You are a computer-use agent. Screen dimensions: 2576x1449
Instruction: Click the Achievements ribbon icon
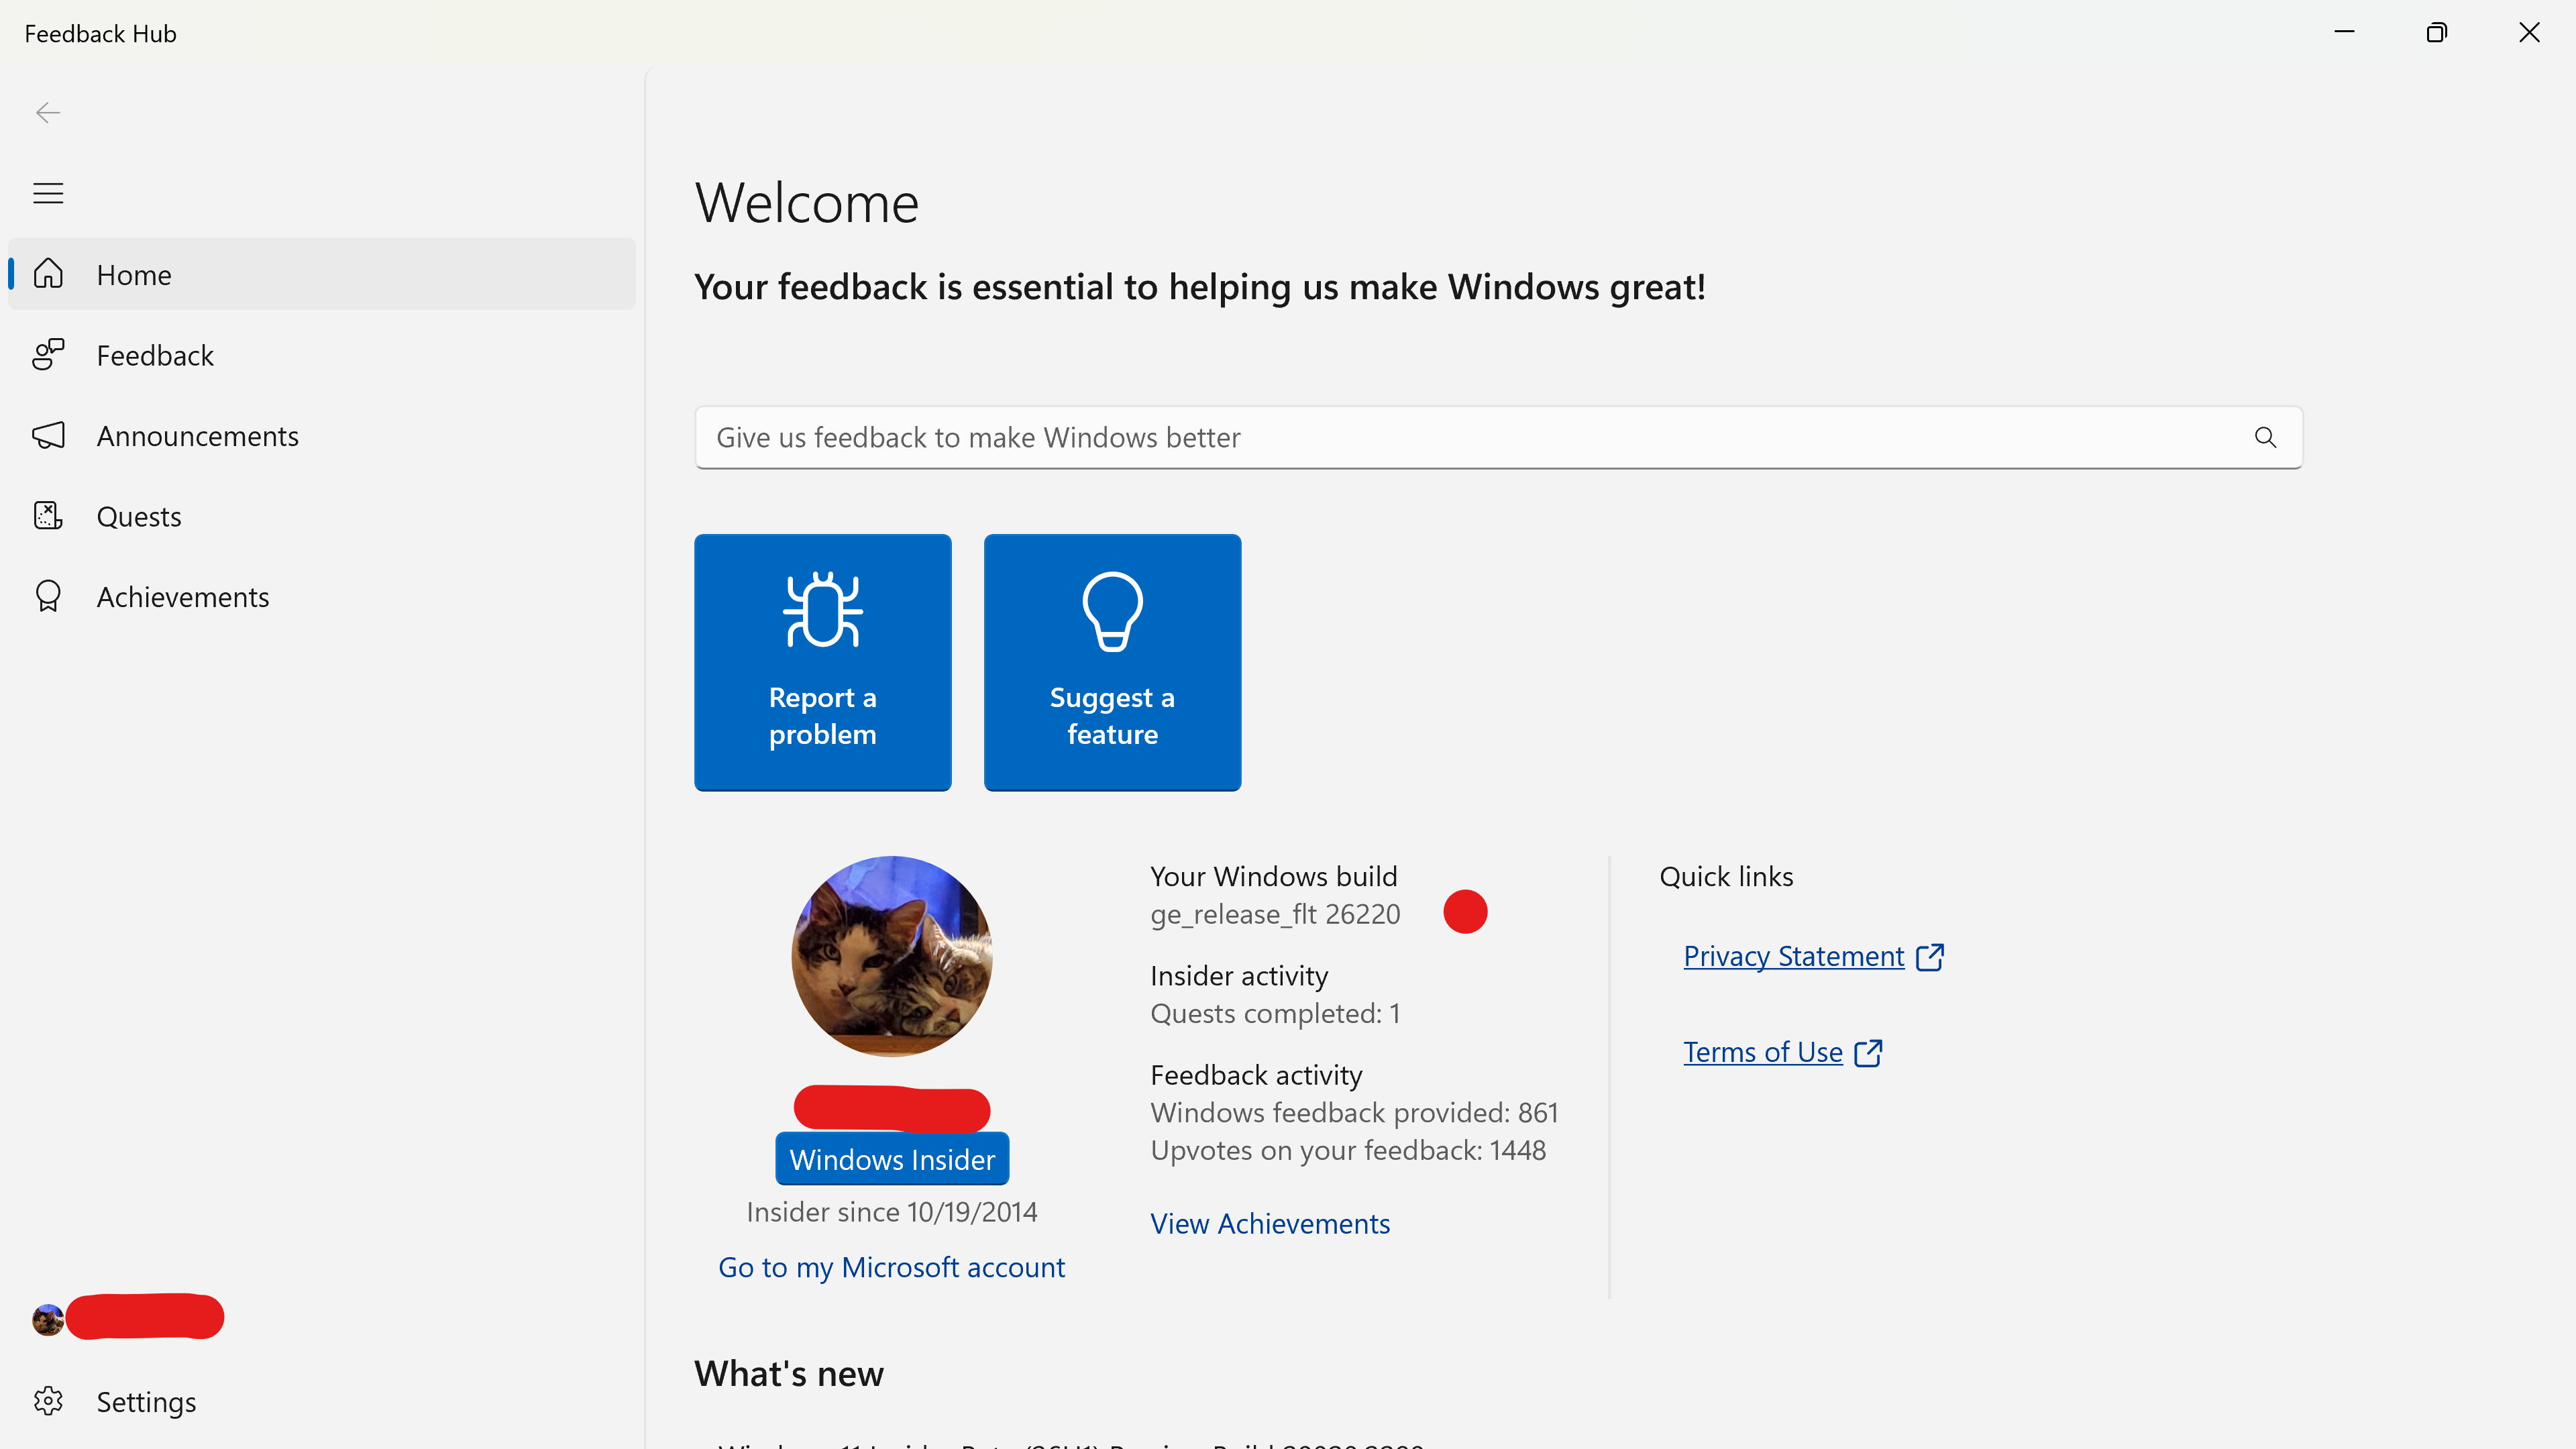tap(48, 597)
